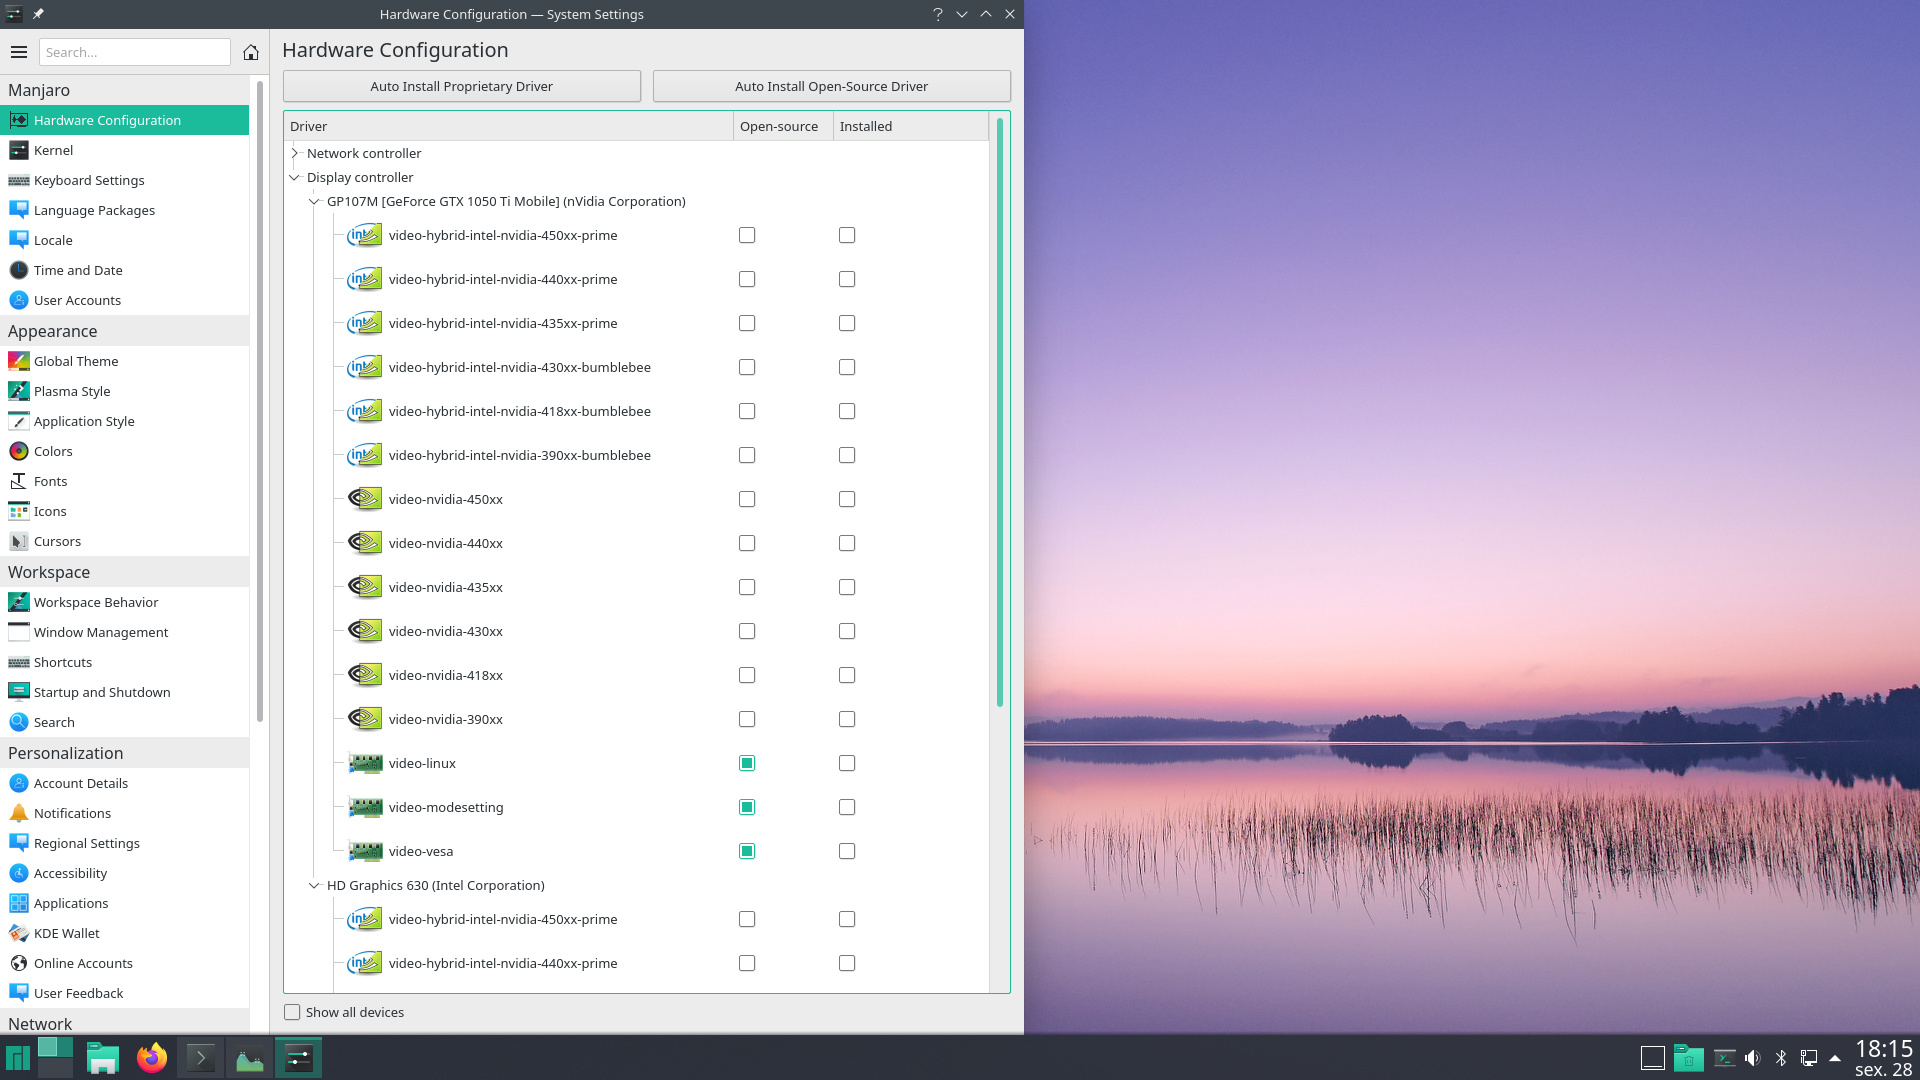The image size is (1920, 1080).
Task: Click the Bluetooth tray icon
Action: (x=1781, y=1058)
